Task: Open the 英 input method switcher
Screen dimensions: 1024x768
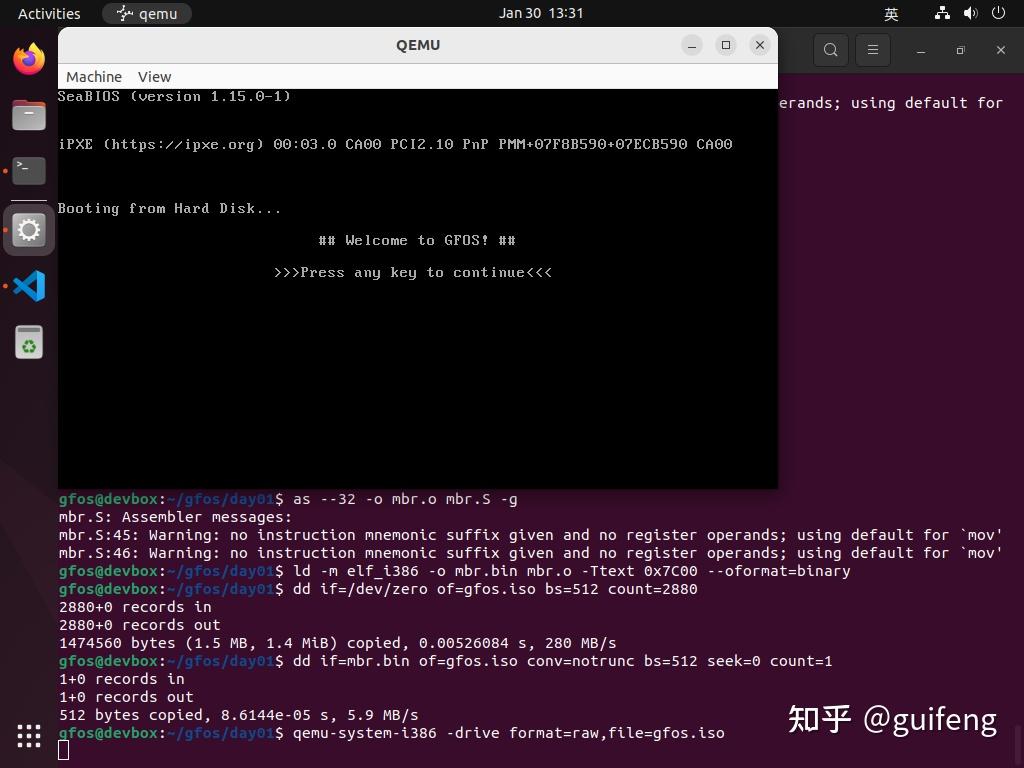Action: click(890, 13)
